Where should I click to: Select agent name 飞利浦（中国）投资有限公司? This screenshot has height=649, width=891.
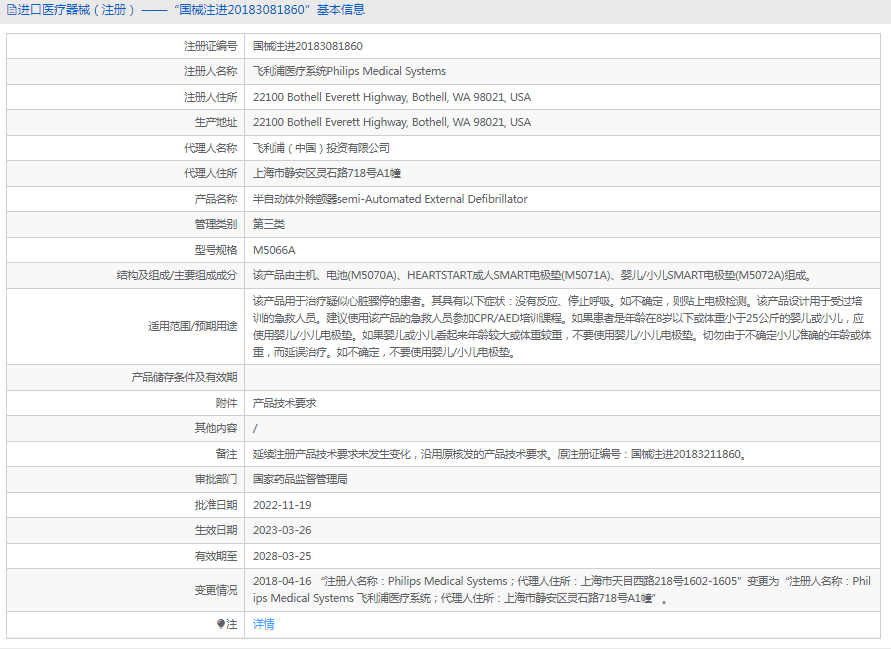click(x=321, y=148)
